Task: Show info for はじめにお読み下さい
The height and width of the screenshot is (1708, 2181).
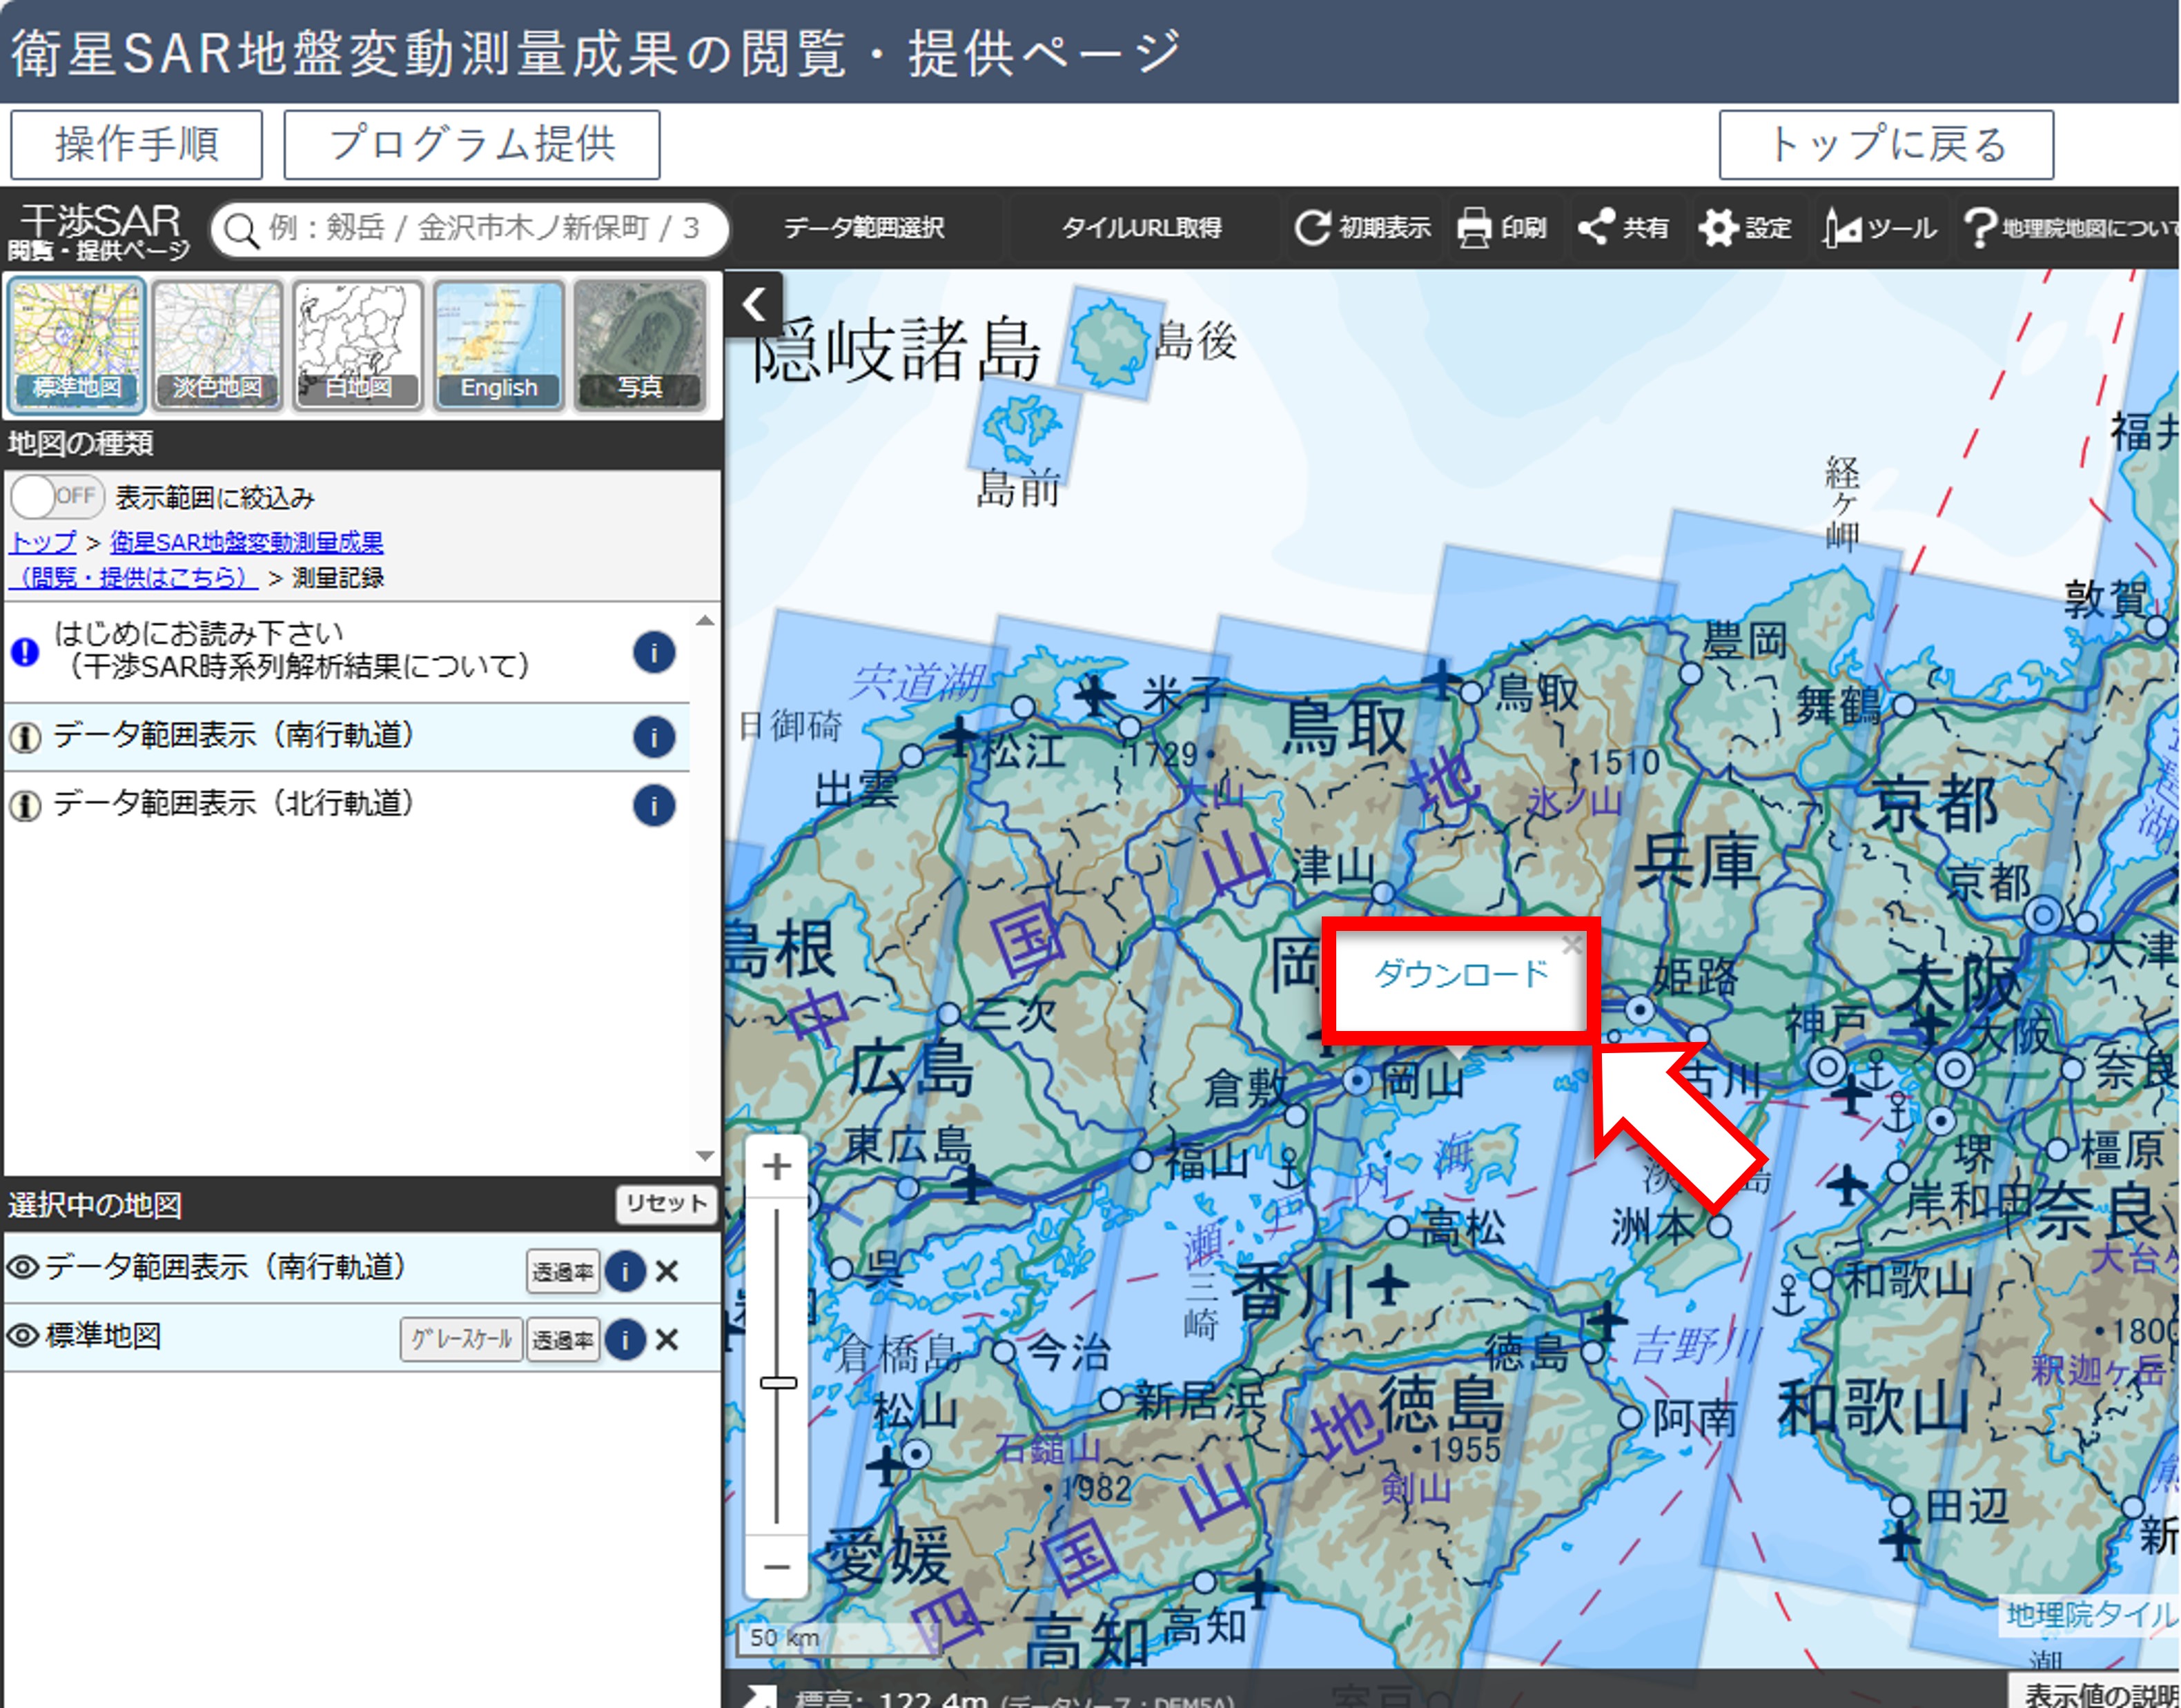Action: 654,653
